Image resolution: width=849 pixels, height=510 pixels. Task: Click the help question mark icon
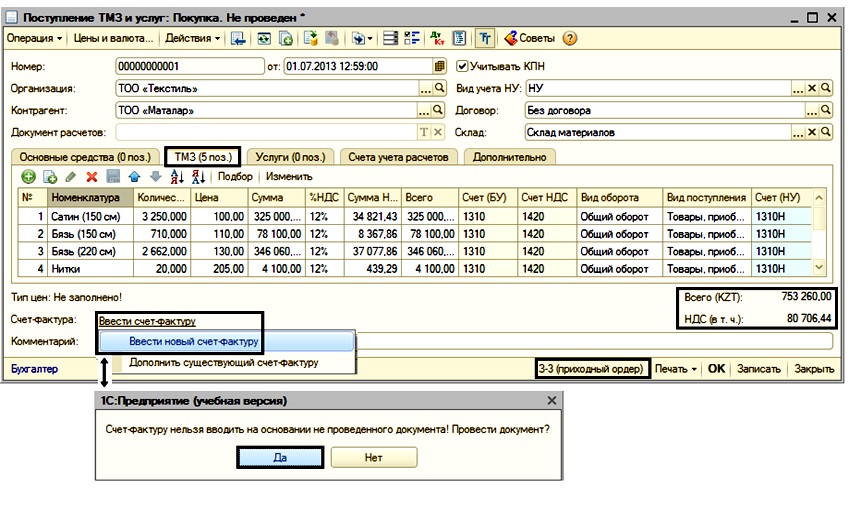[570, 39]
